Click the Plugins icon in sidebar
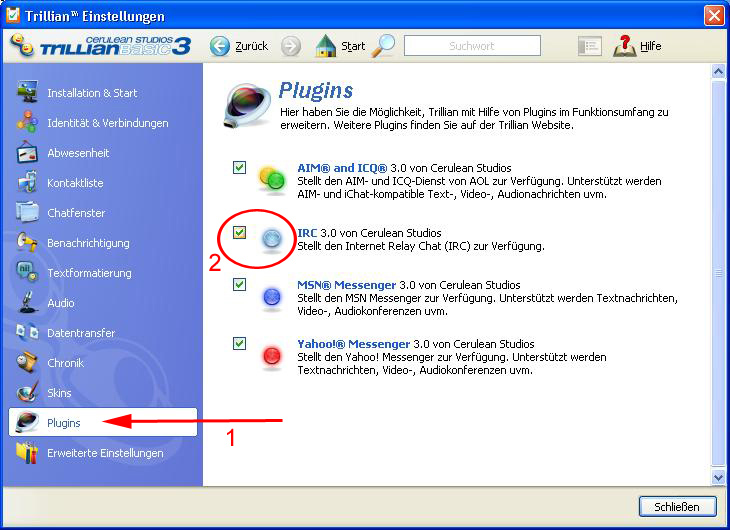Screen dimensions: 730x530 pos(27,422)
